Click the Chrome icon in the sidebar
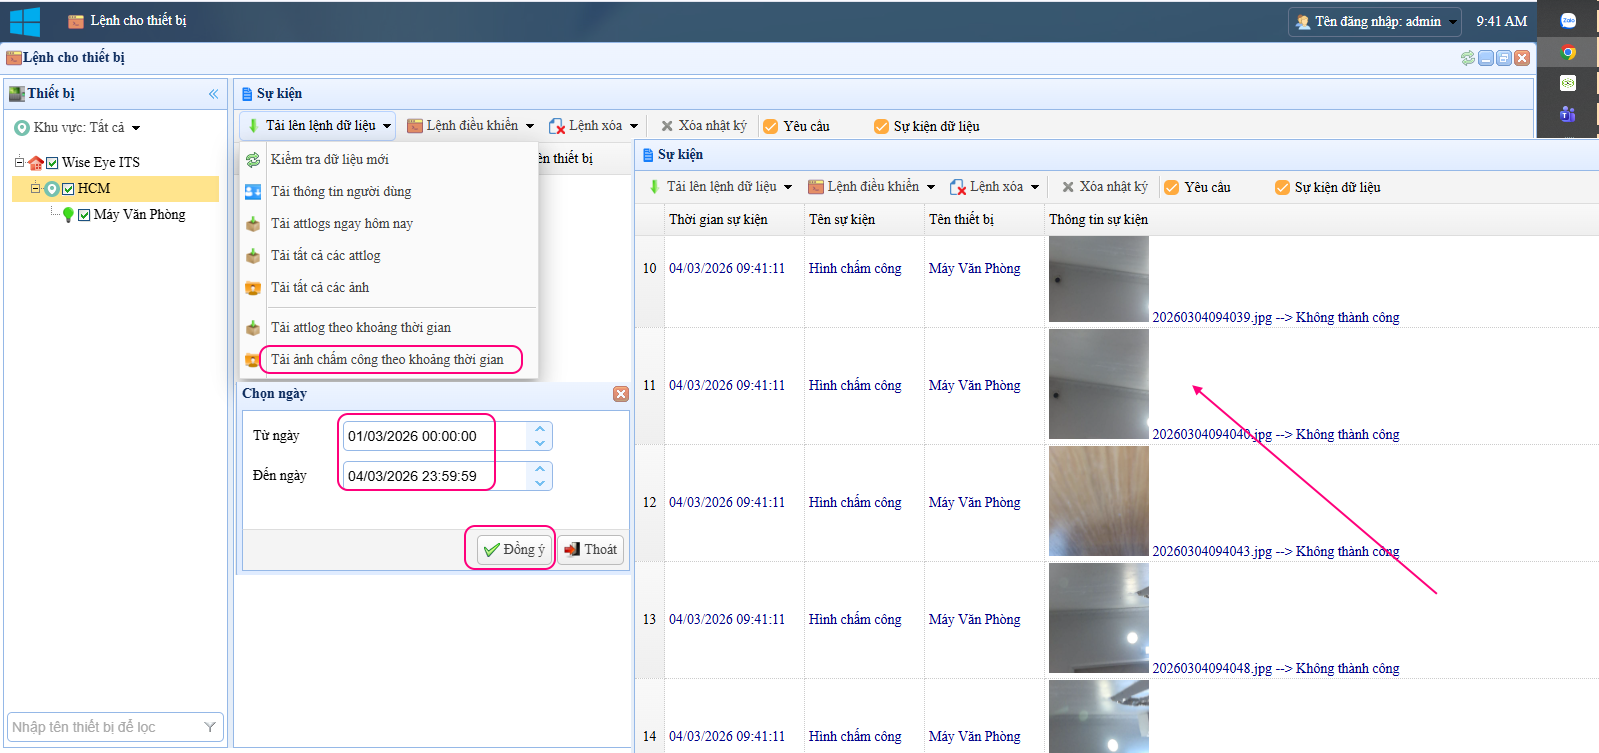Image resolution: width=1599 pixels, height=753 pixels. coord(1568,53)
